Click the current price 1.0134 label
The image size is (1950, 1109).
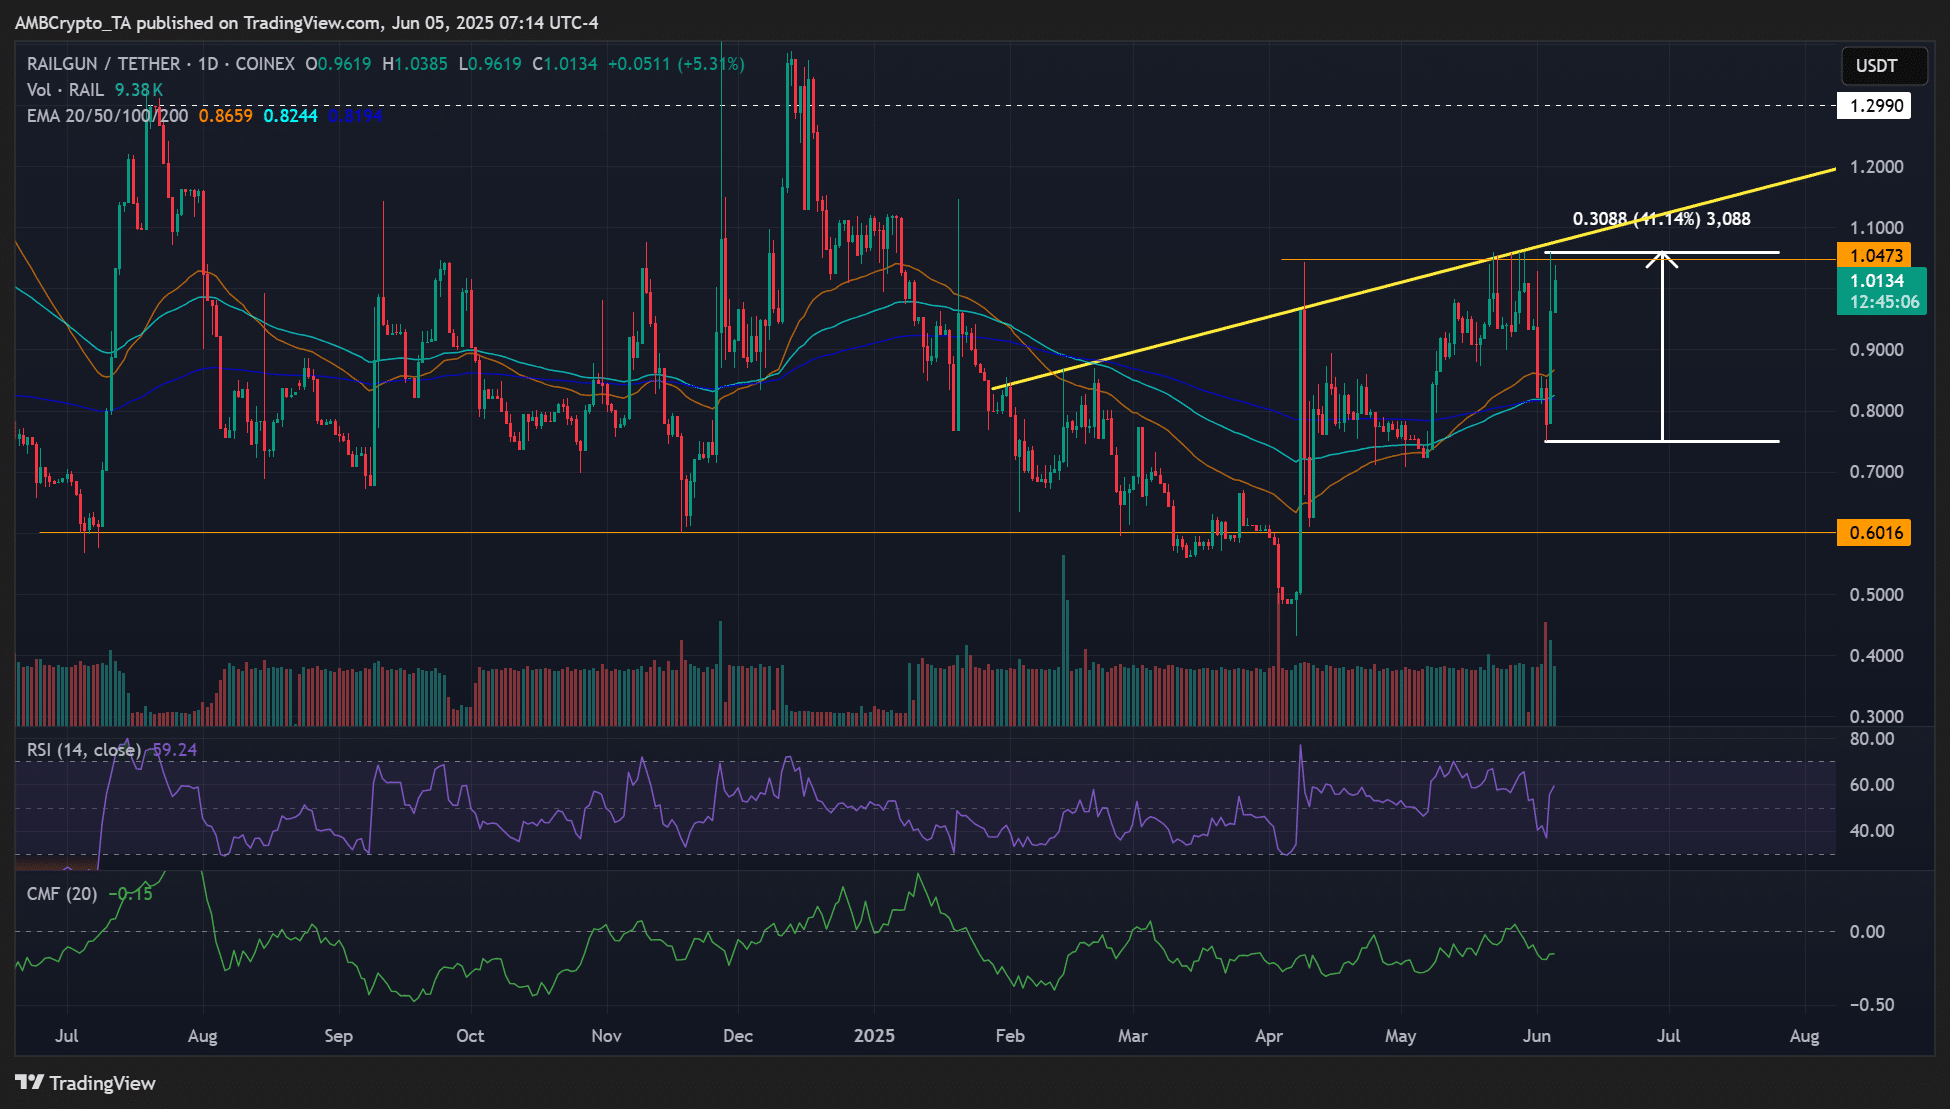click(x=1881, y=291)
